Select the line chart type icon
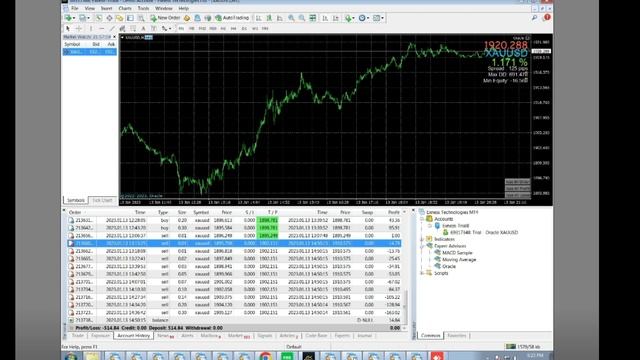 (280, 18)
